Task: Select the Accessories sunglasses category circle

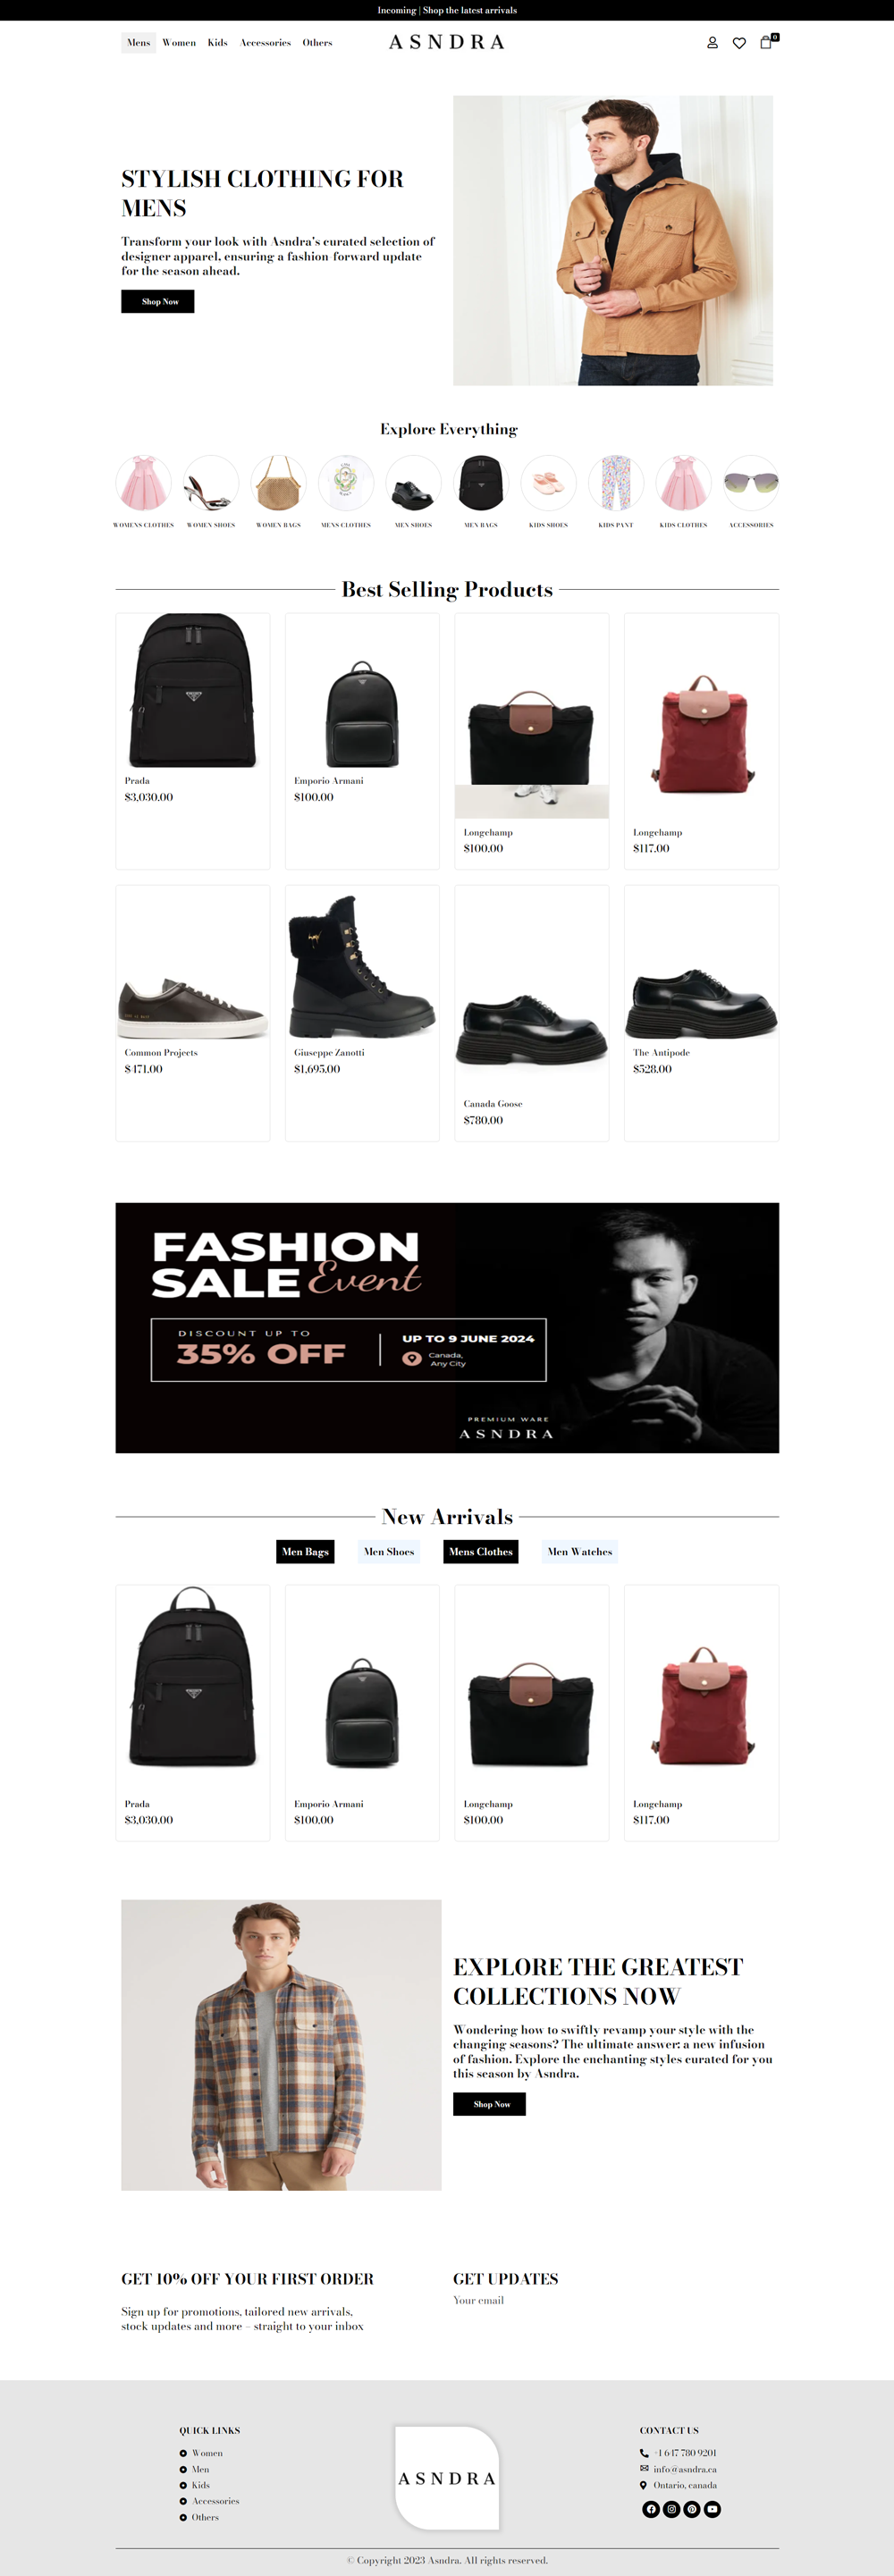Action: coord(751,483)
